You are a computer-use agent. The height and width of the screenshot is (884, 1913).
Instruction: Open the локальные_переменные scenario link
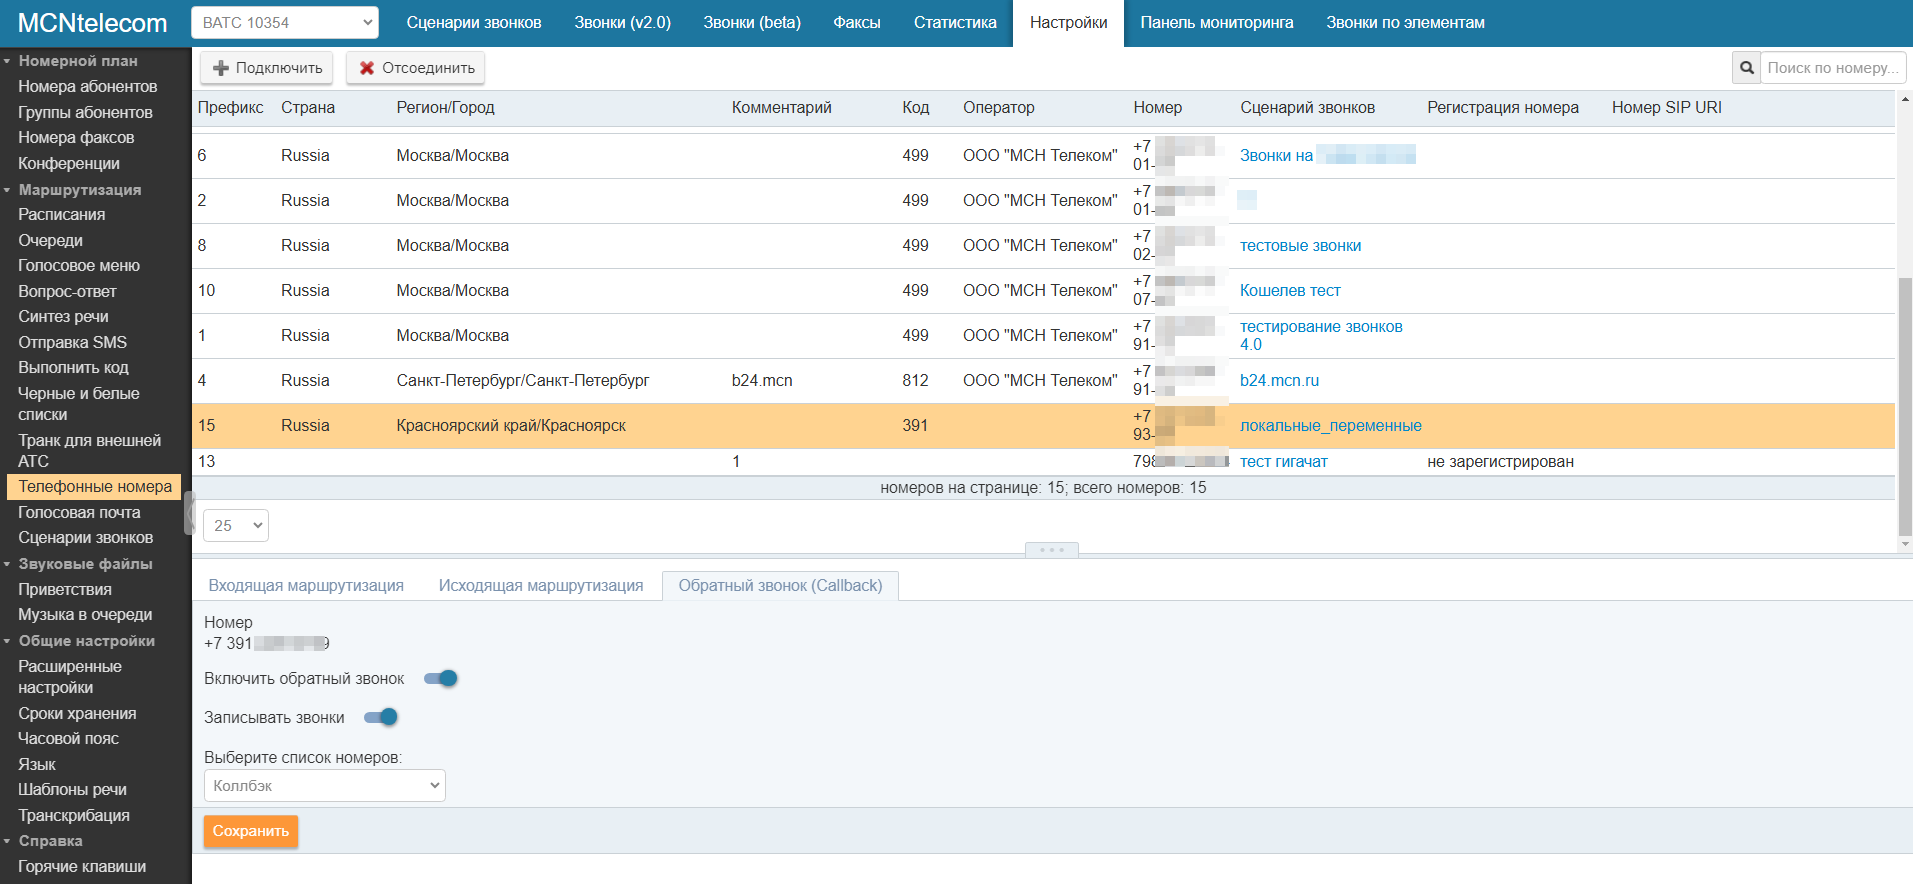point(1331,426)
